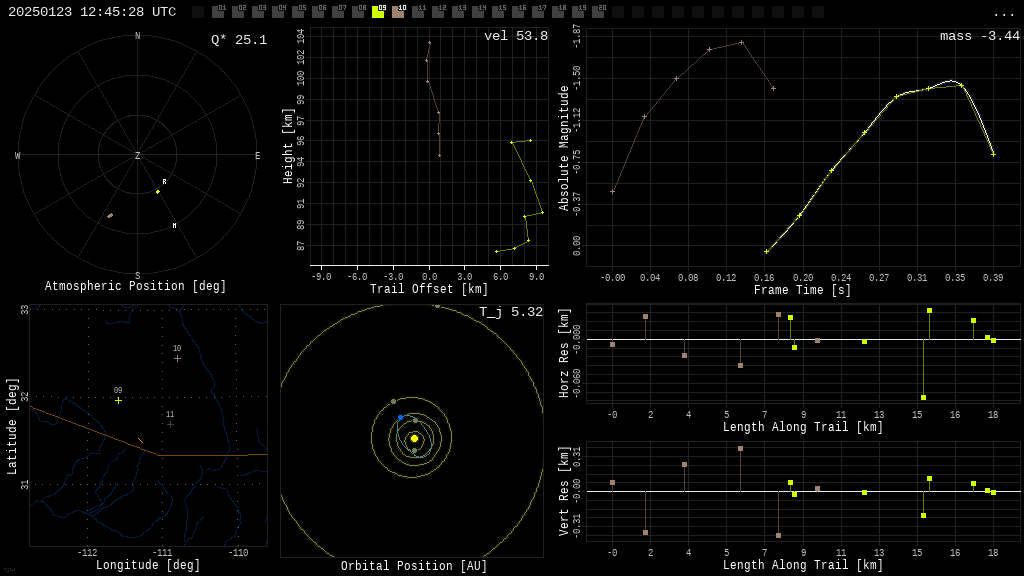Toggle selection of frame 06

(x=317, y=14)
